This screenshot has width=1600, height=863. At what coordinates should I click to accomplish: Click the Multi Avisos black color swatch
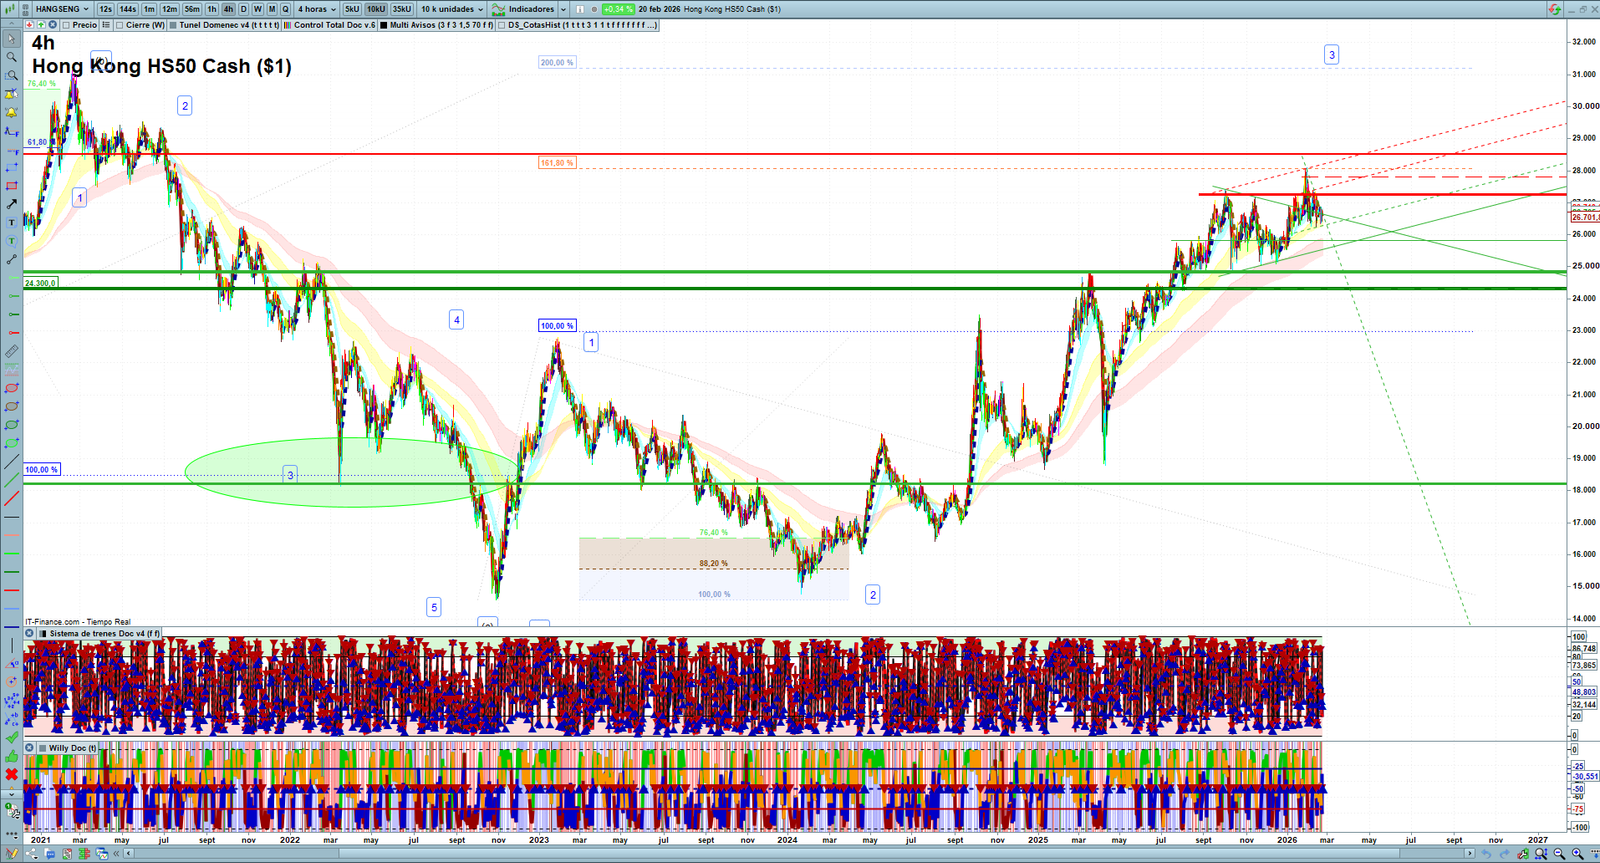[x=384, y=25]
